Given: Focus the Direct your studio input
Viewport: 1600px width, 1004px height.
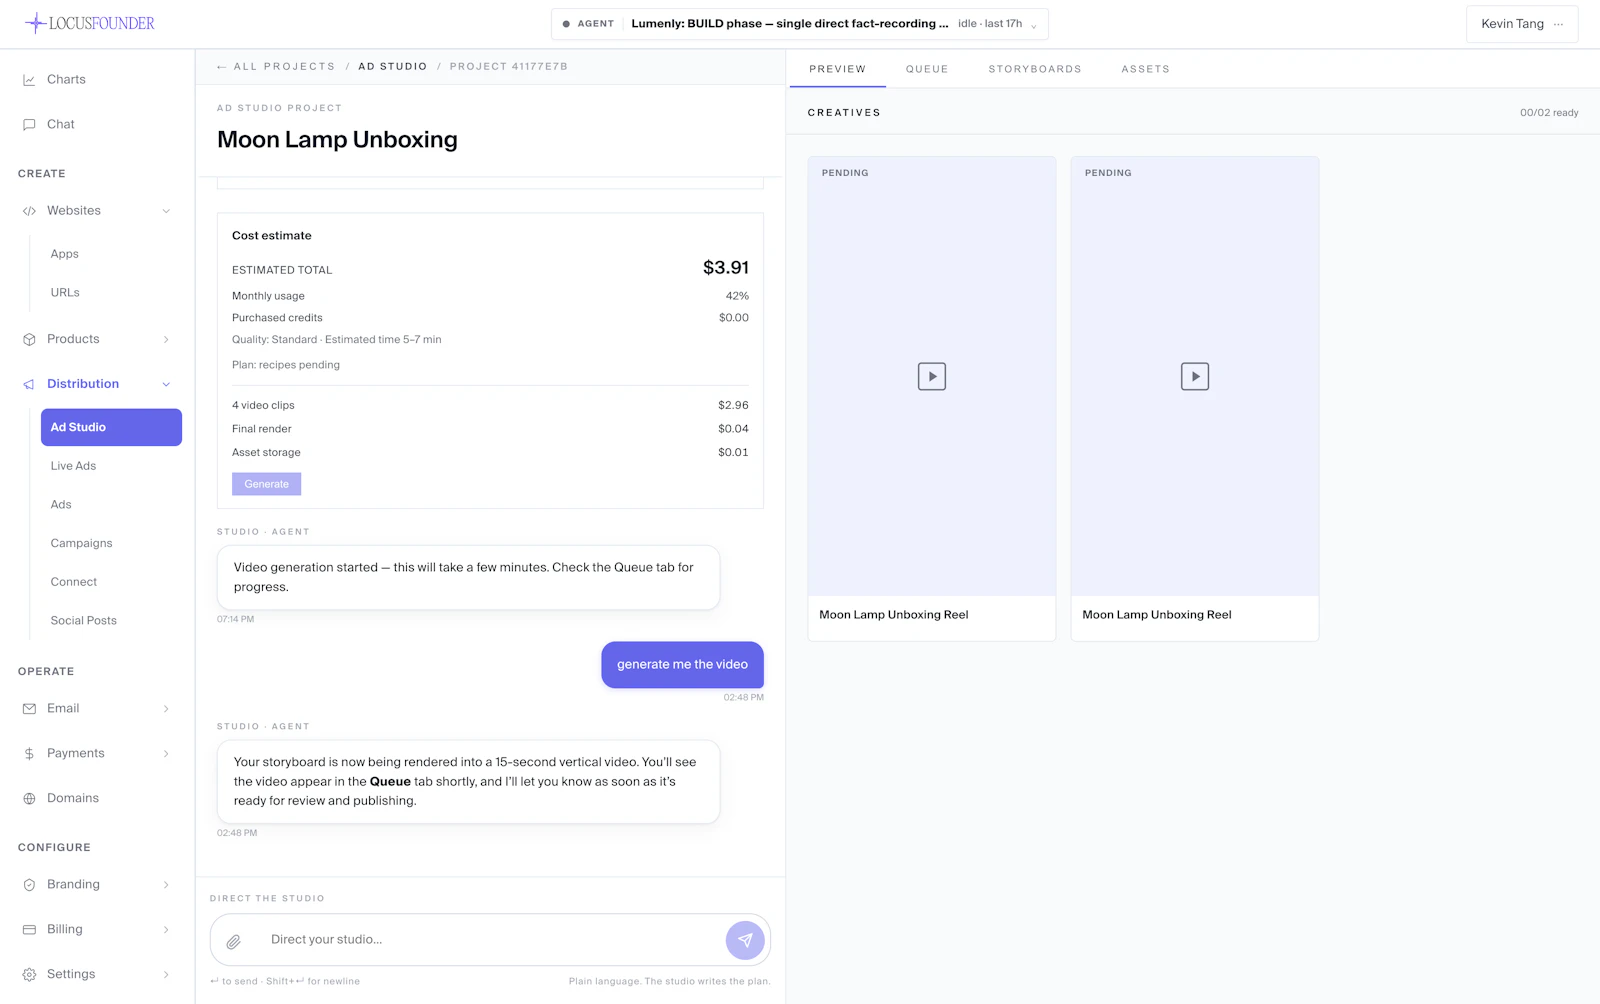Looking at the screenshot, I should pyautogui.click(x=490, y=940).
